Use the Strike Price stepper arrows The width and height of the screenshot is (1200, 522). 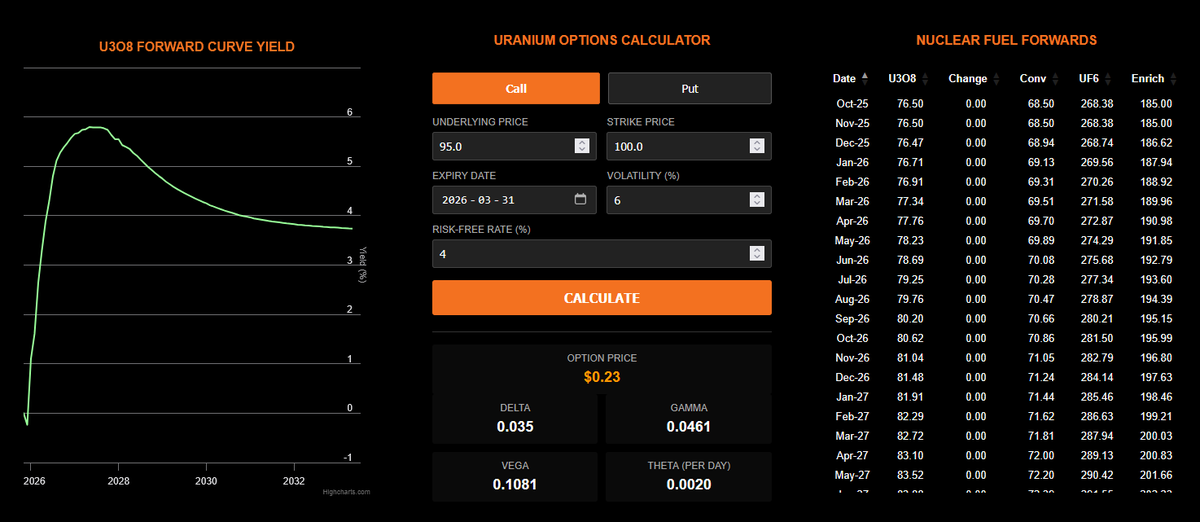[757, 146]
